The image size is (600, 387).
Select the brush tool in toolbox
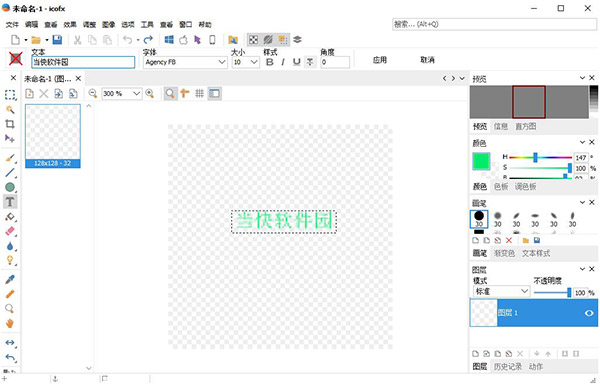(10, 158)
